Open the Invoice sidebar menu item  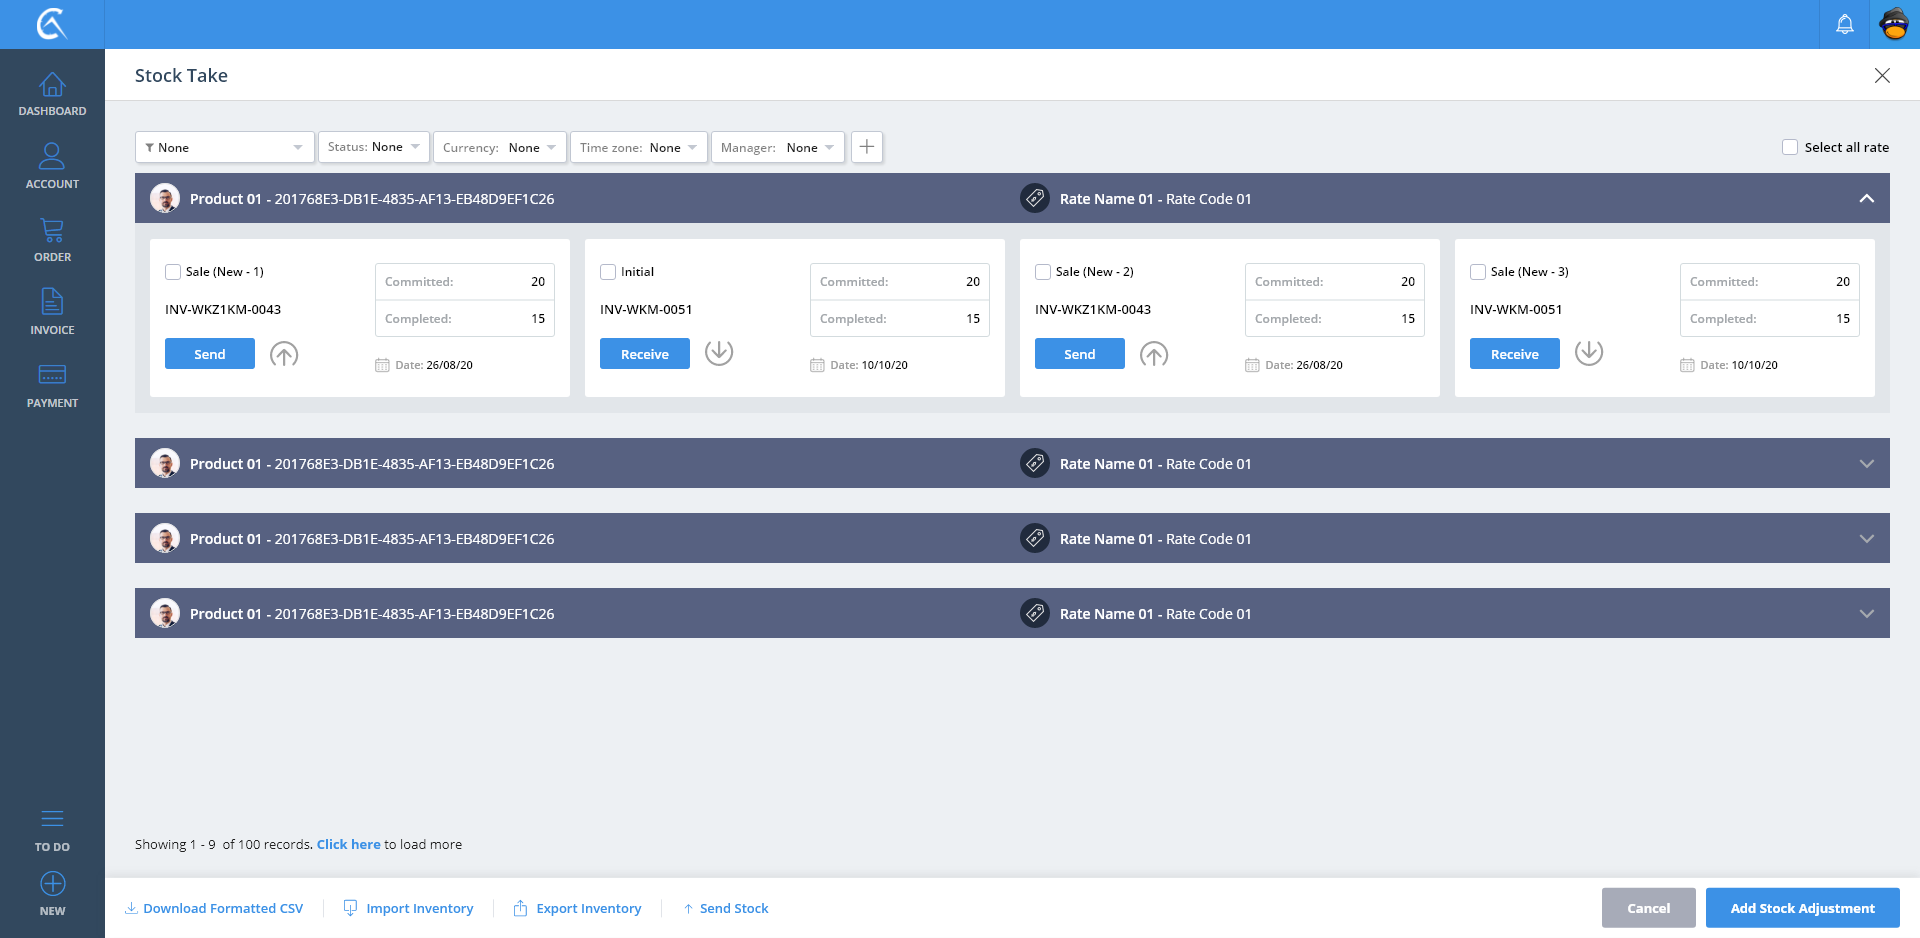(52, 312)
